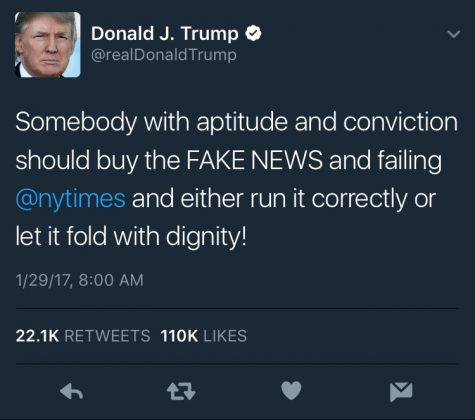Viewport: 475px width, 420px height.
Task: Click 'and either run it correctly or' text
Action: click(284, 199)
